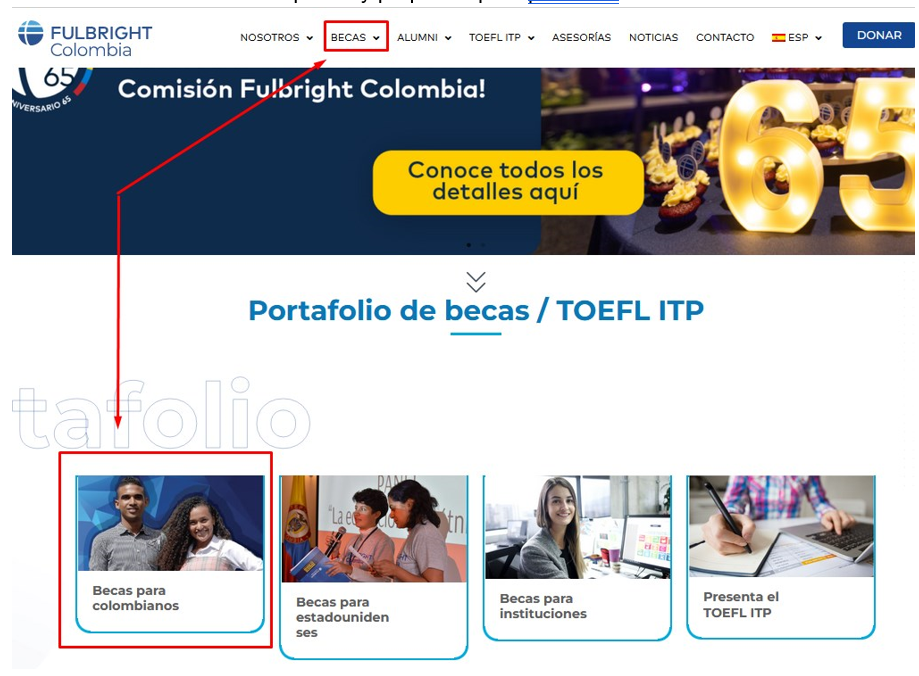This screenshot has height=676, width=919.
Task: Open the NOTICIAS page
Action: (653, 38)
